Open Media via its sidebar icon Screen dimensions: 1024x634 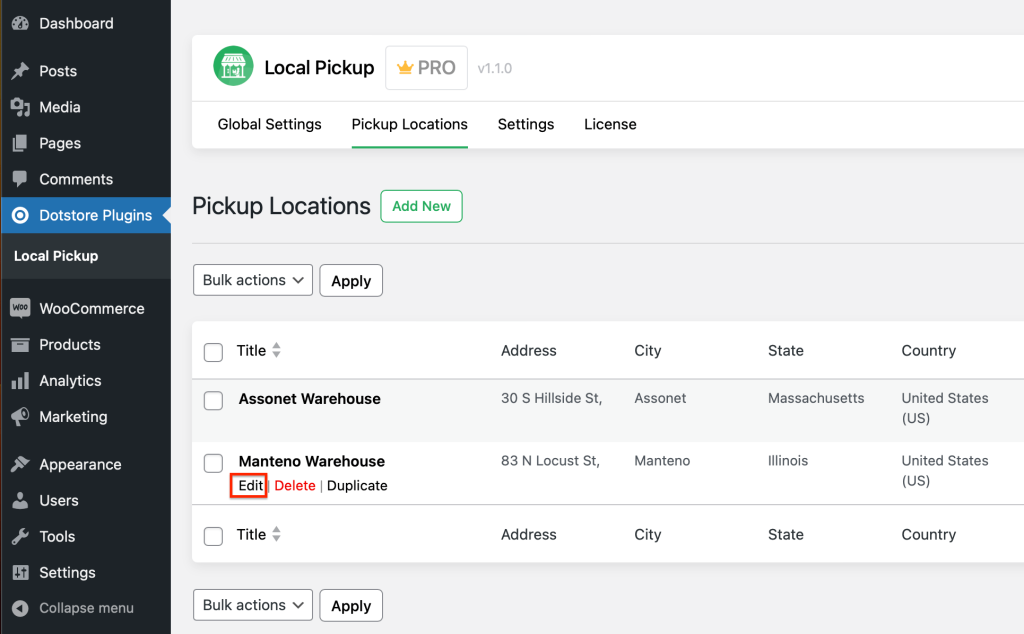click(x=20, y=107)
